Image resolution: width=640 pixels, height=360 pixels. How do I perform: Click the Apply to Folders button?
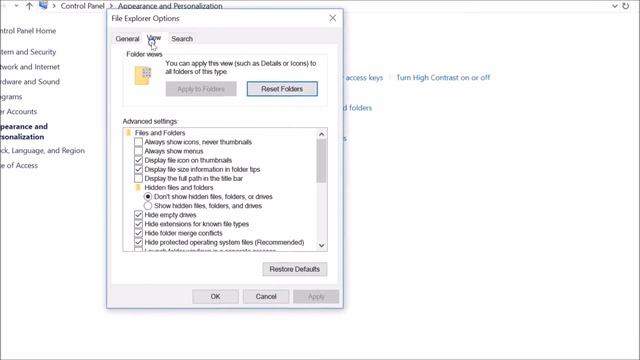tap(201, 89)
